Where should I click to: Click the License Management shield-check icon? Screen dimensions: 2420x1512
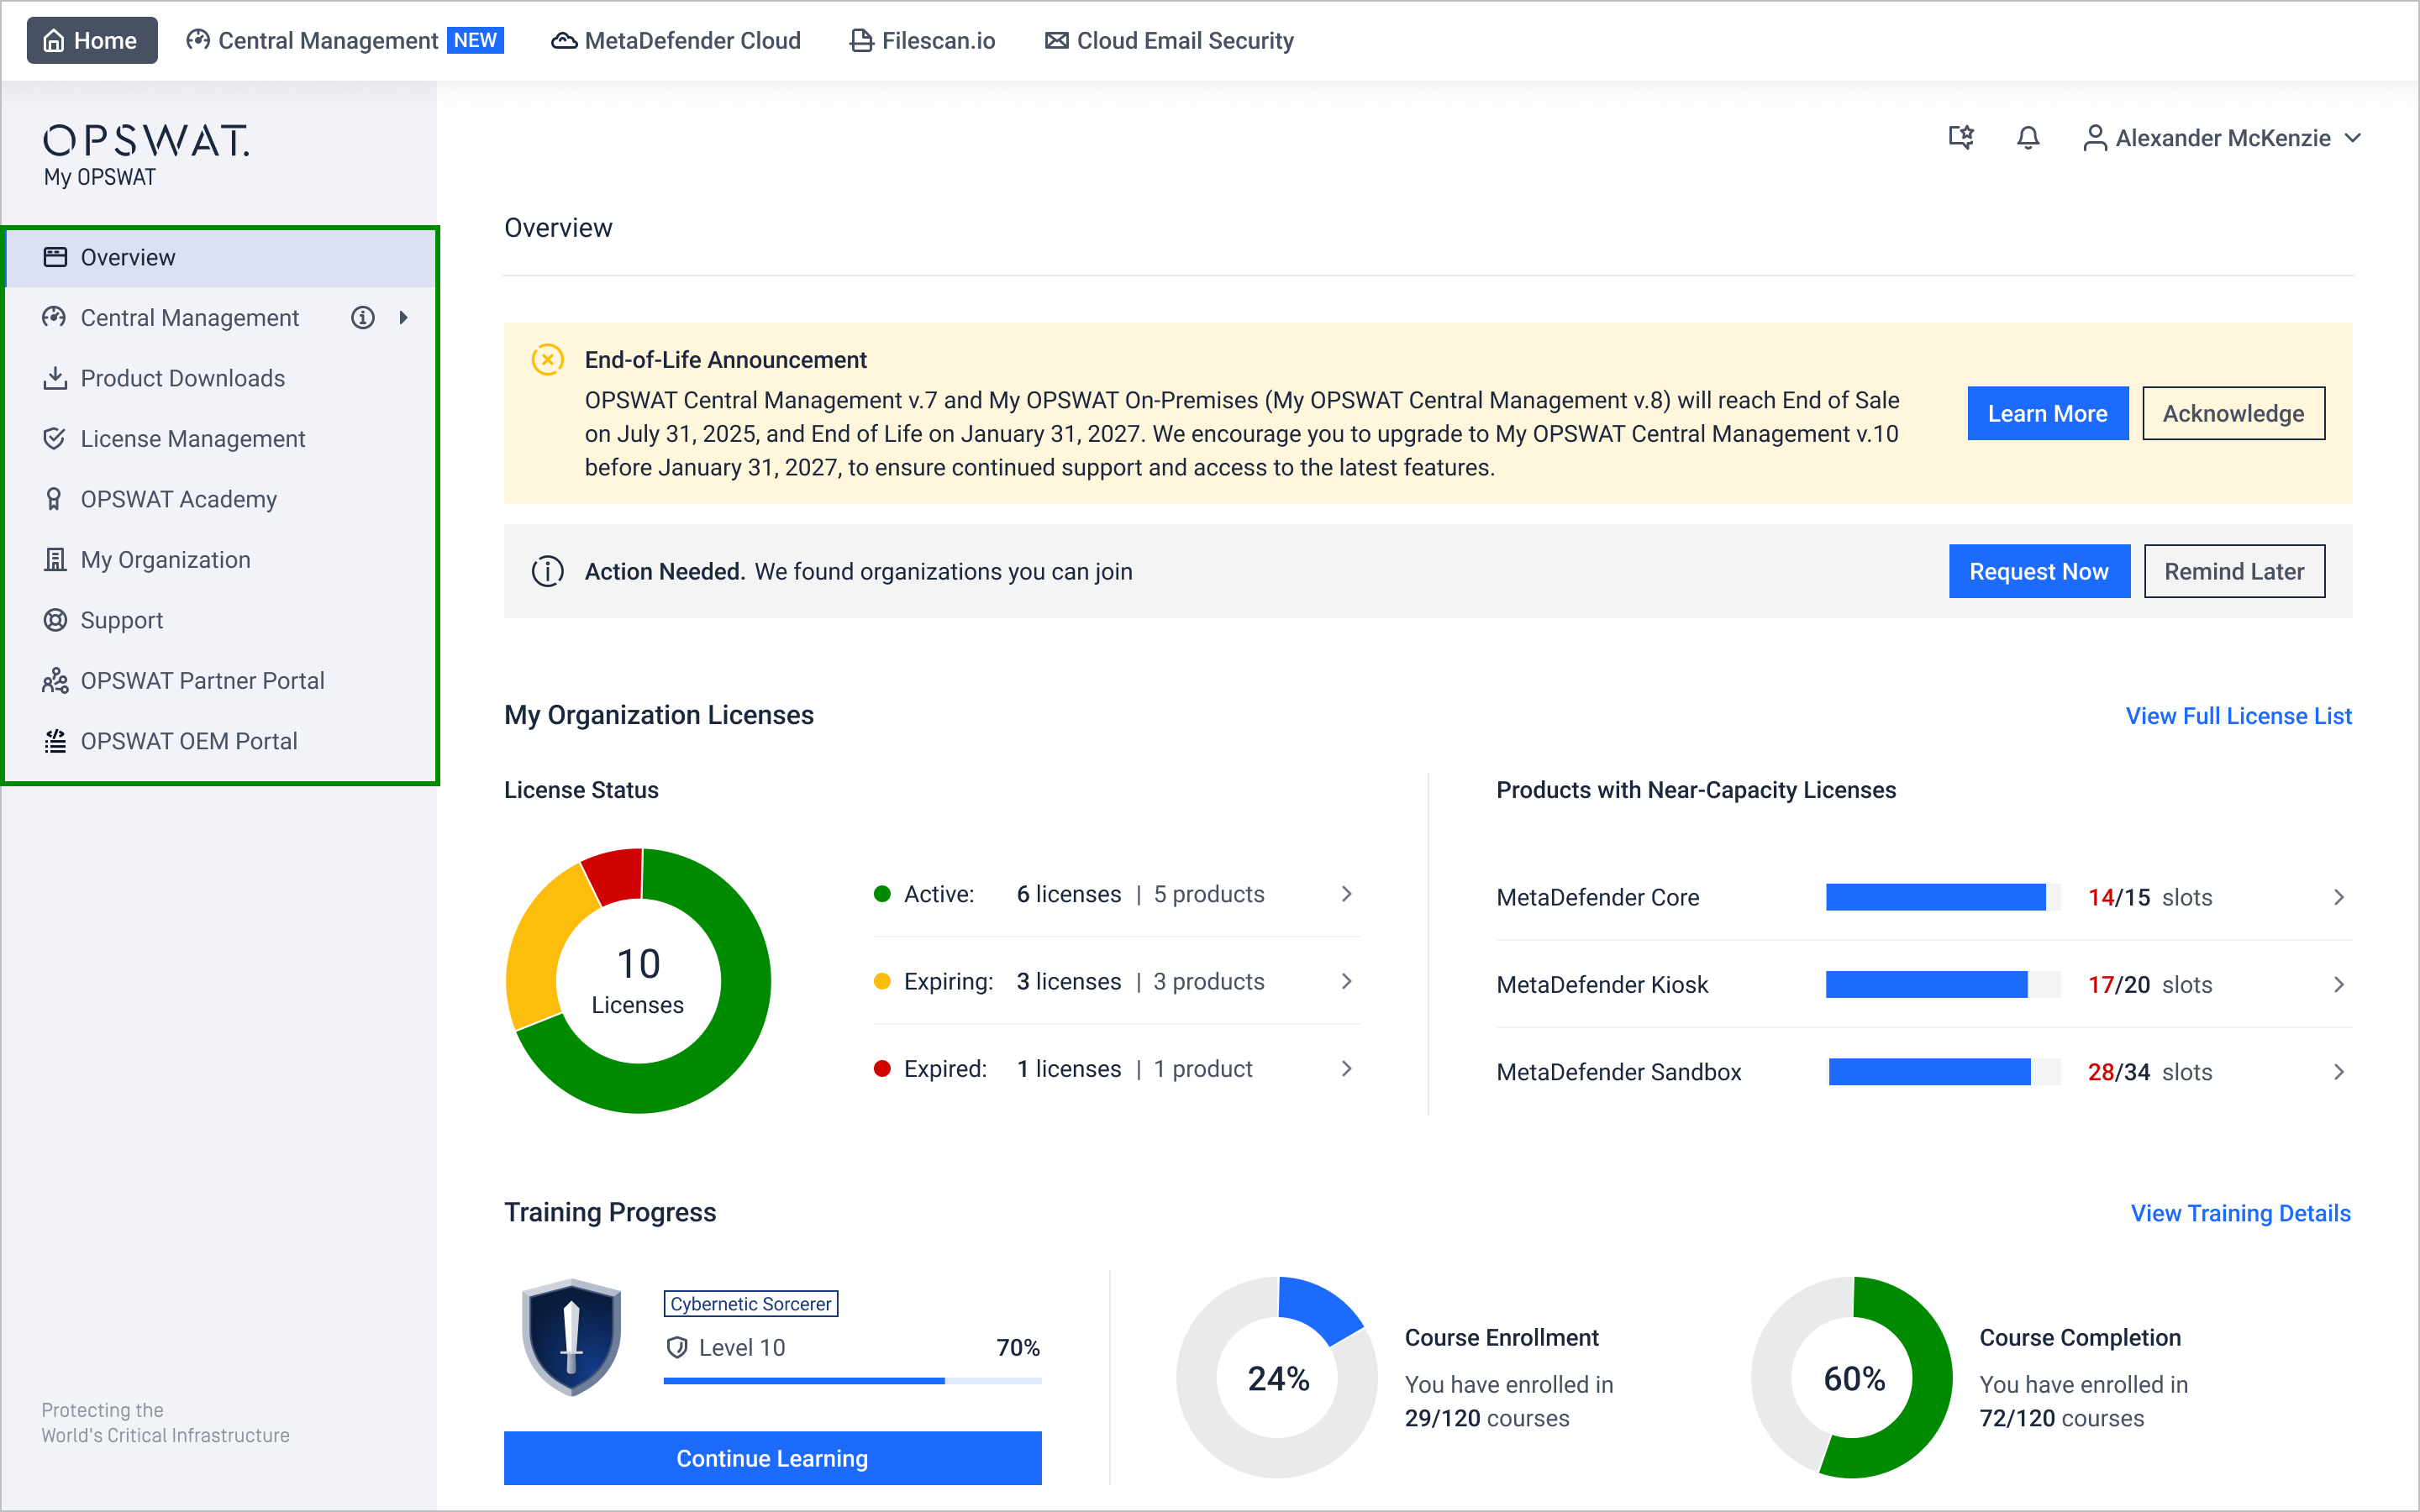55,438
